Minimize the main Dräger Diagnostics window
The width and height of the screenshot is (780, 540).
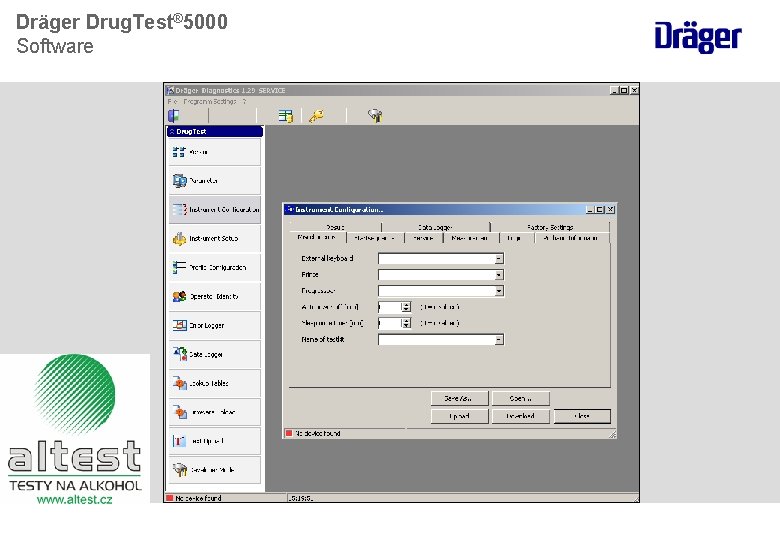click(x=614, y=90)
